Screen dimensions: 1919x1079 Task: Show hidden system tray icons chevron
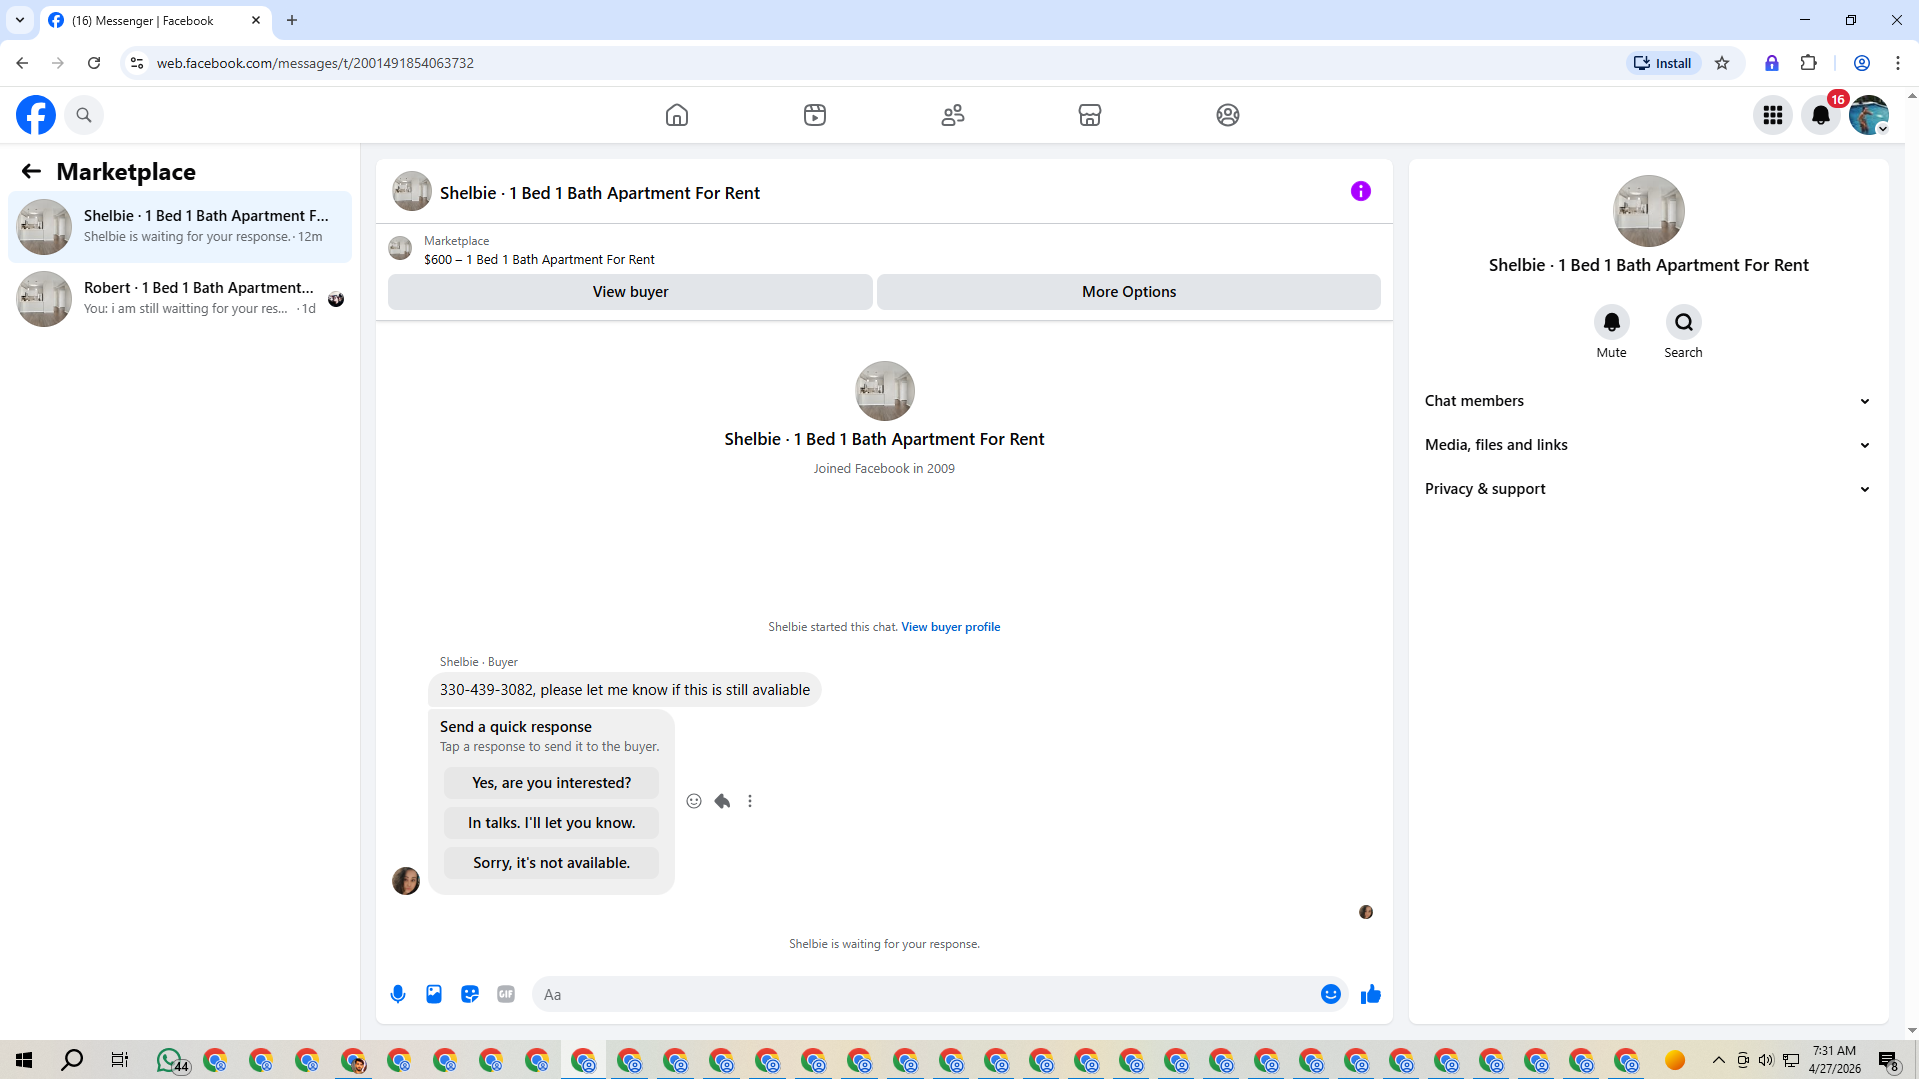pyautogui.click(x=1718, y=1060)
